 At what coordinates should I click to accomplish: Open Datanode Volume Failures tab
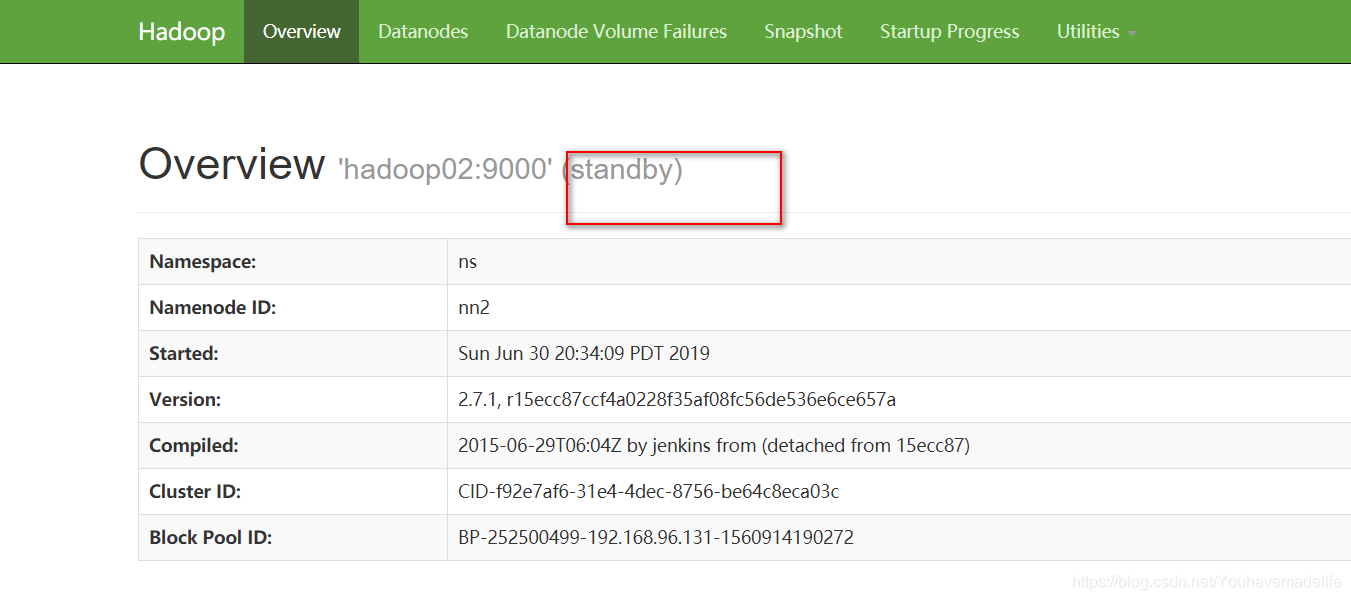pyautogui.click(x=616, y=32)
